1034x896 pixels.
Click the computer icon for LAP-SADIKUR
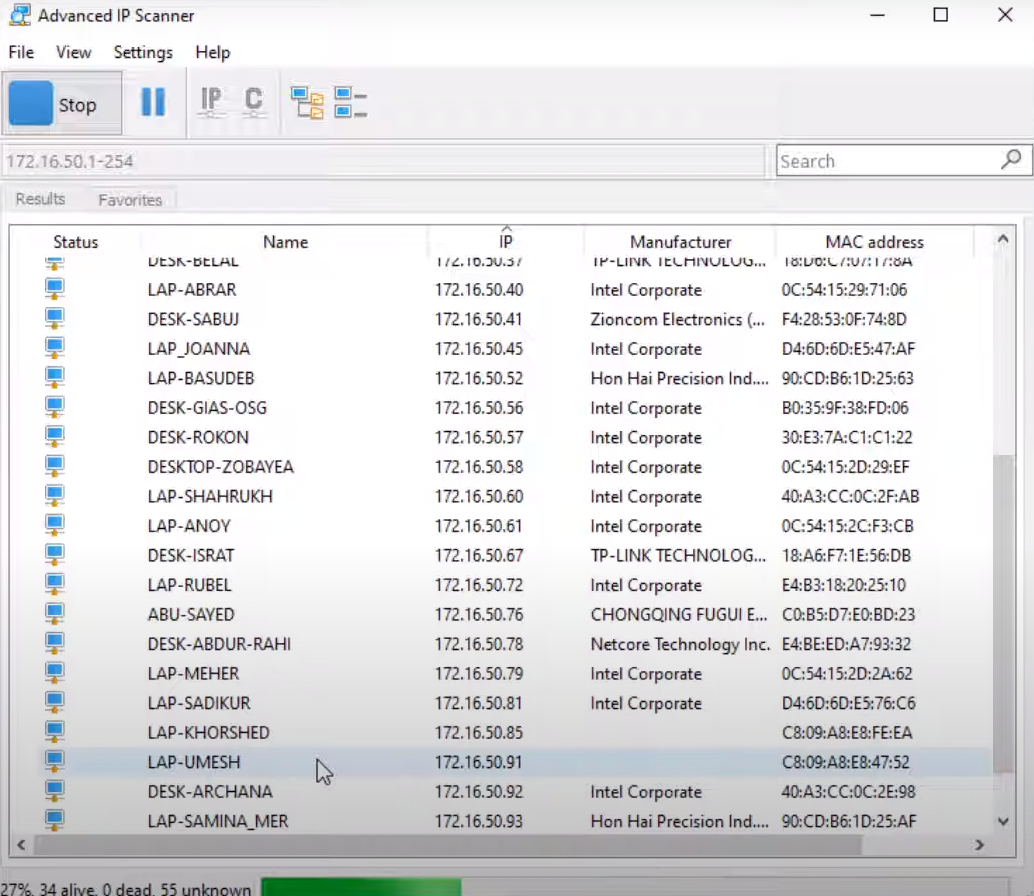(x=55, y=703)
